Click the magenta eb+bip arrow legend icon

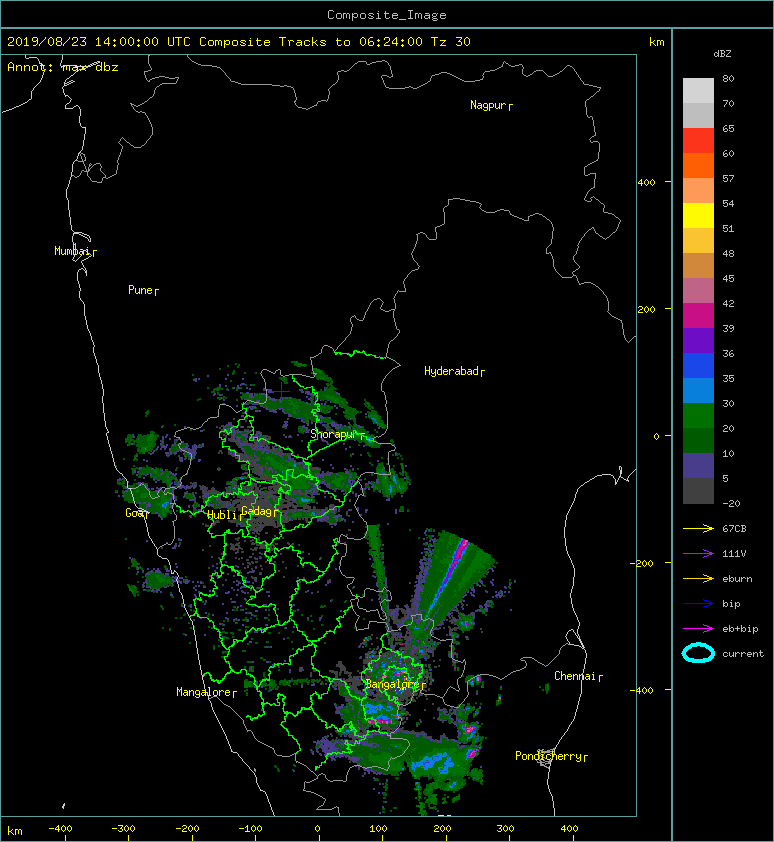[x=698, y=629]
